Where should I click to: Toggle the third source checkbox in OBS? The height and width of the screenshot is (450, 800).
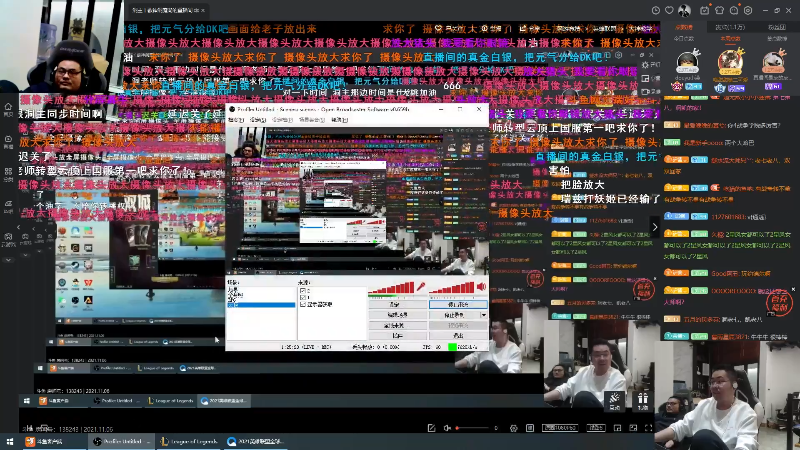point(303,304)
